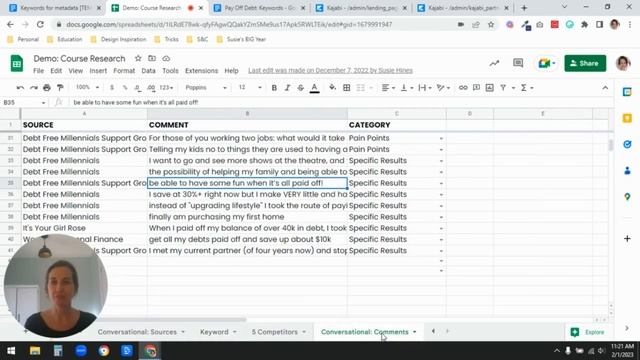
Task: Star the Demo: Course Research document
Action: point(138,58)
